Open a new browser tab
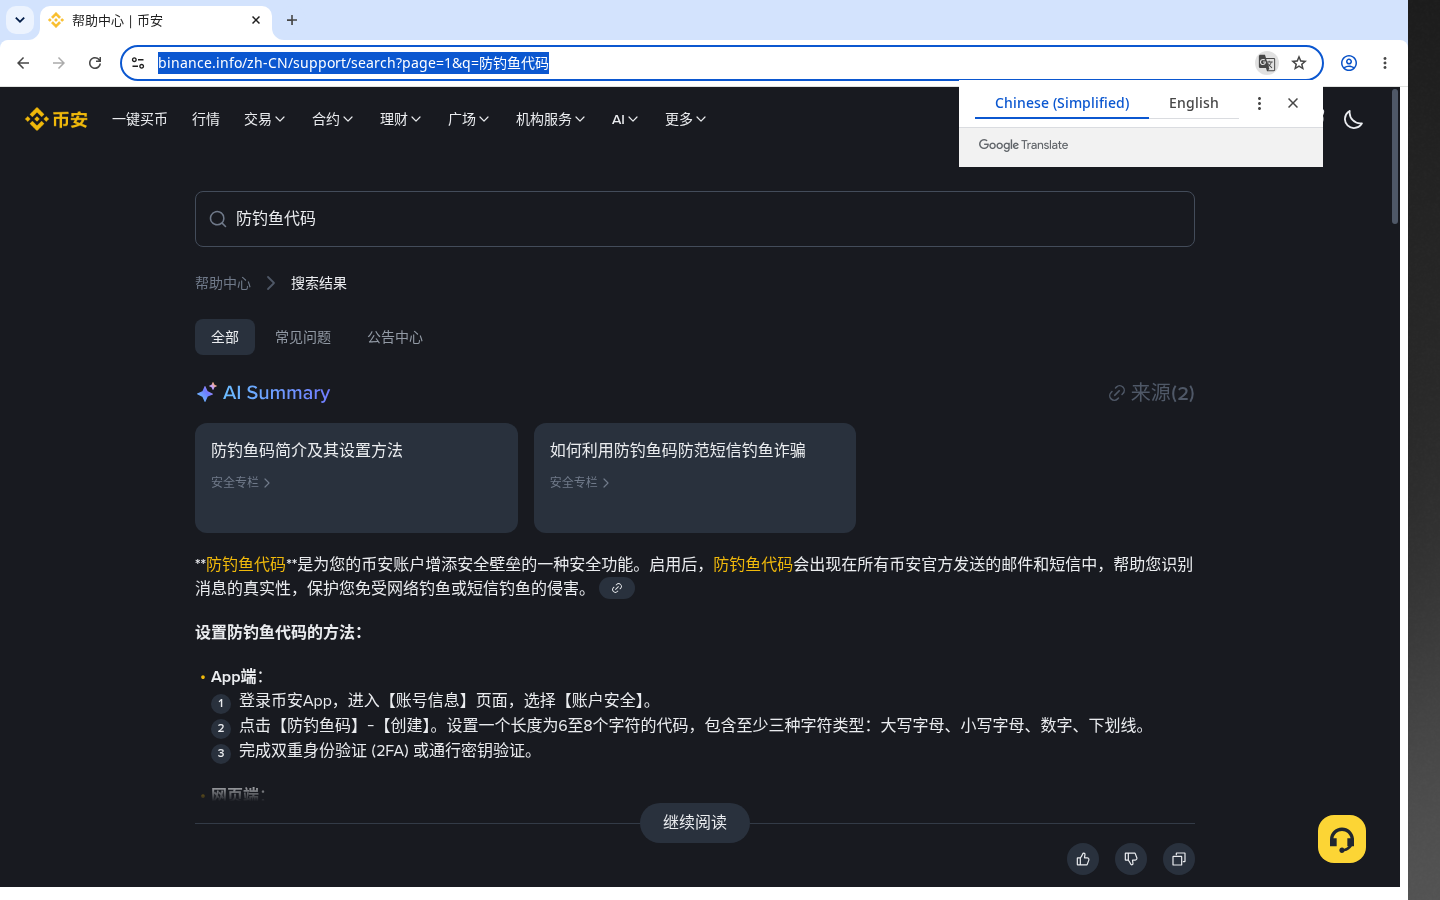1440x900 pixels. (292, 20)
